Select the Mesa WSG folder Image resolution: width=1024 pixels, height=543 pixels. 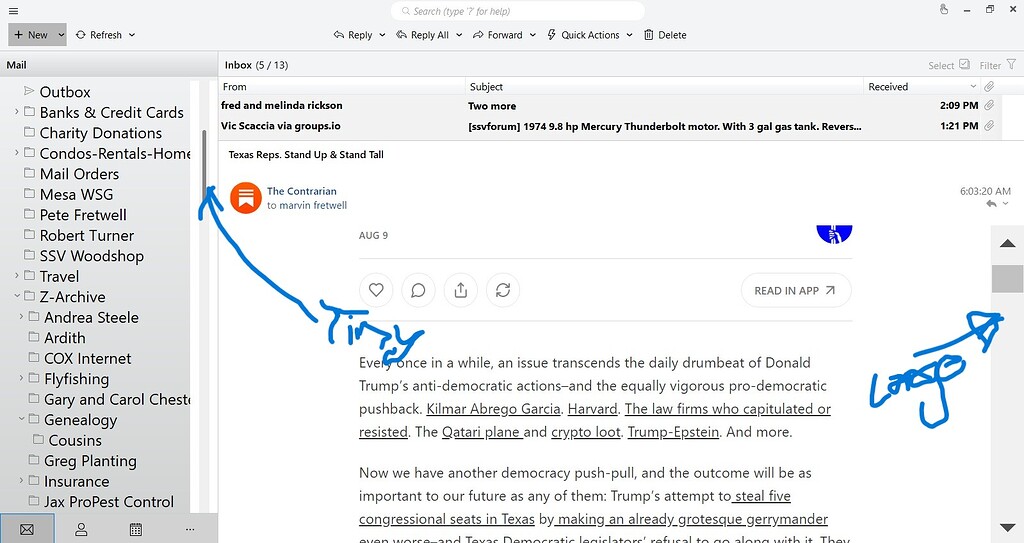(x=76, y=195)
